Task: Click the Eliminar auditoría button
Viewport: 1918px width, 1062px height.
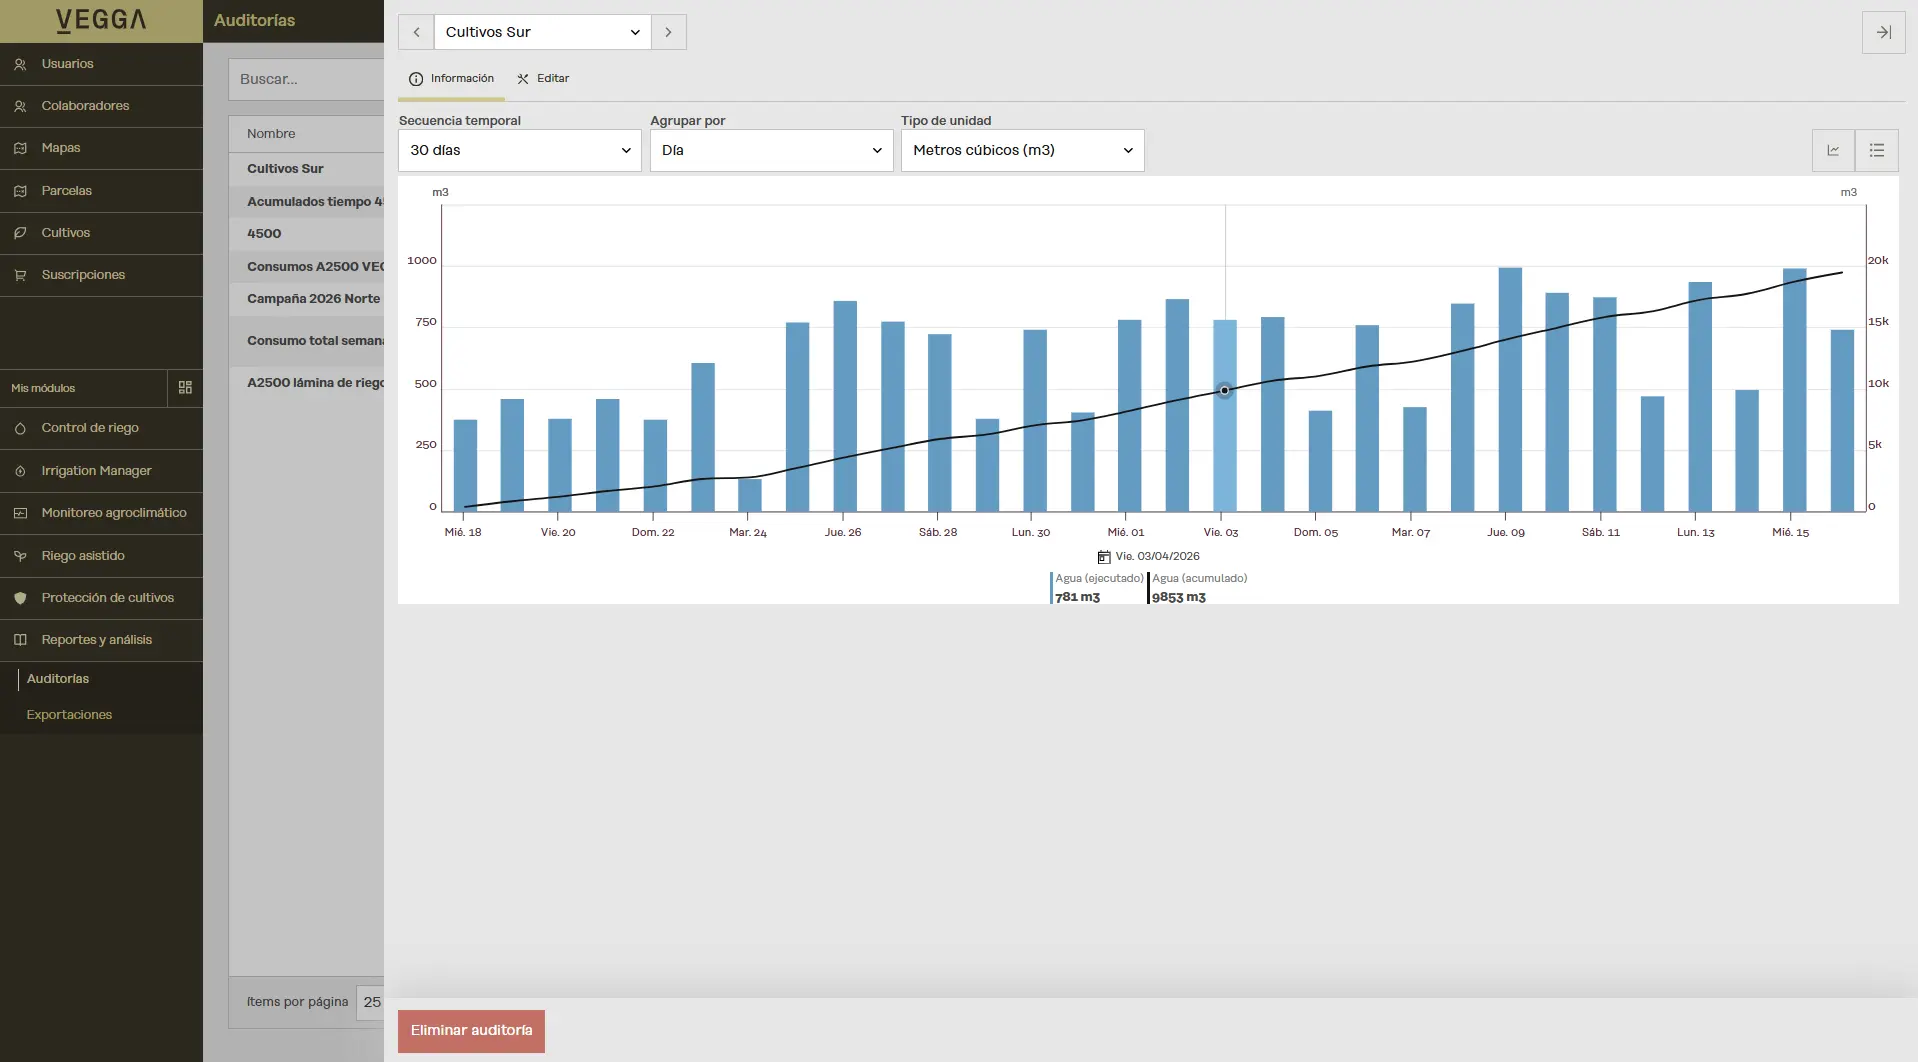Action: [x=471, y=1030]
